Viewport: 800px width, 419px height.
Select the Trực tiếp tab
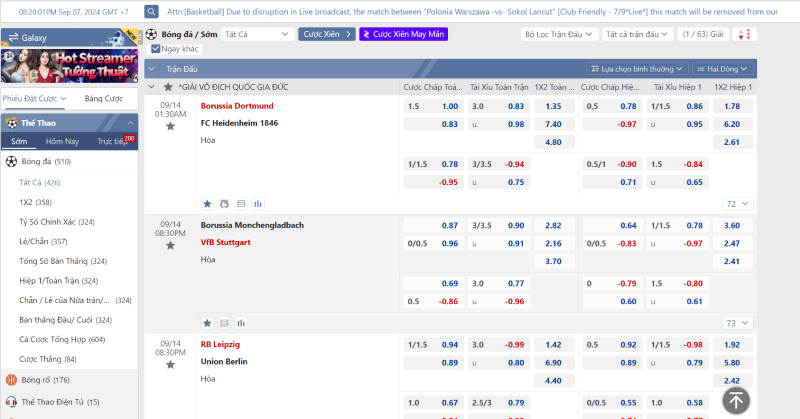[x=113, y=141]
